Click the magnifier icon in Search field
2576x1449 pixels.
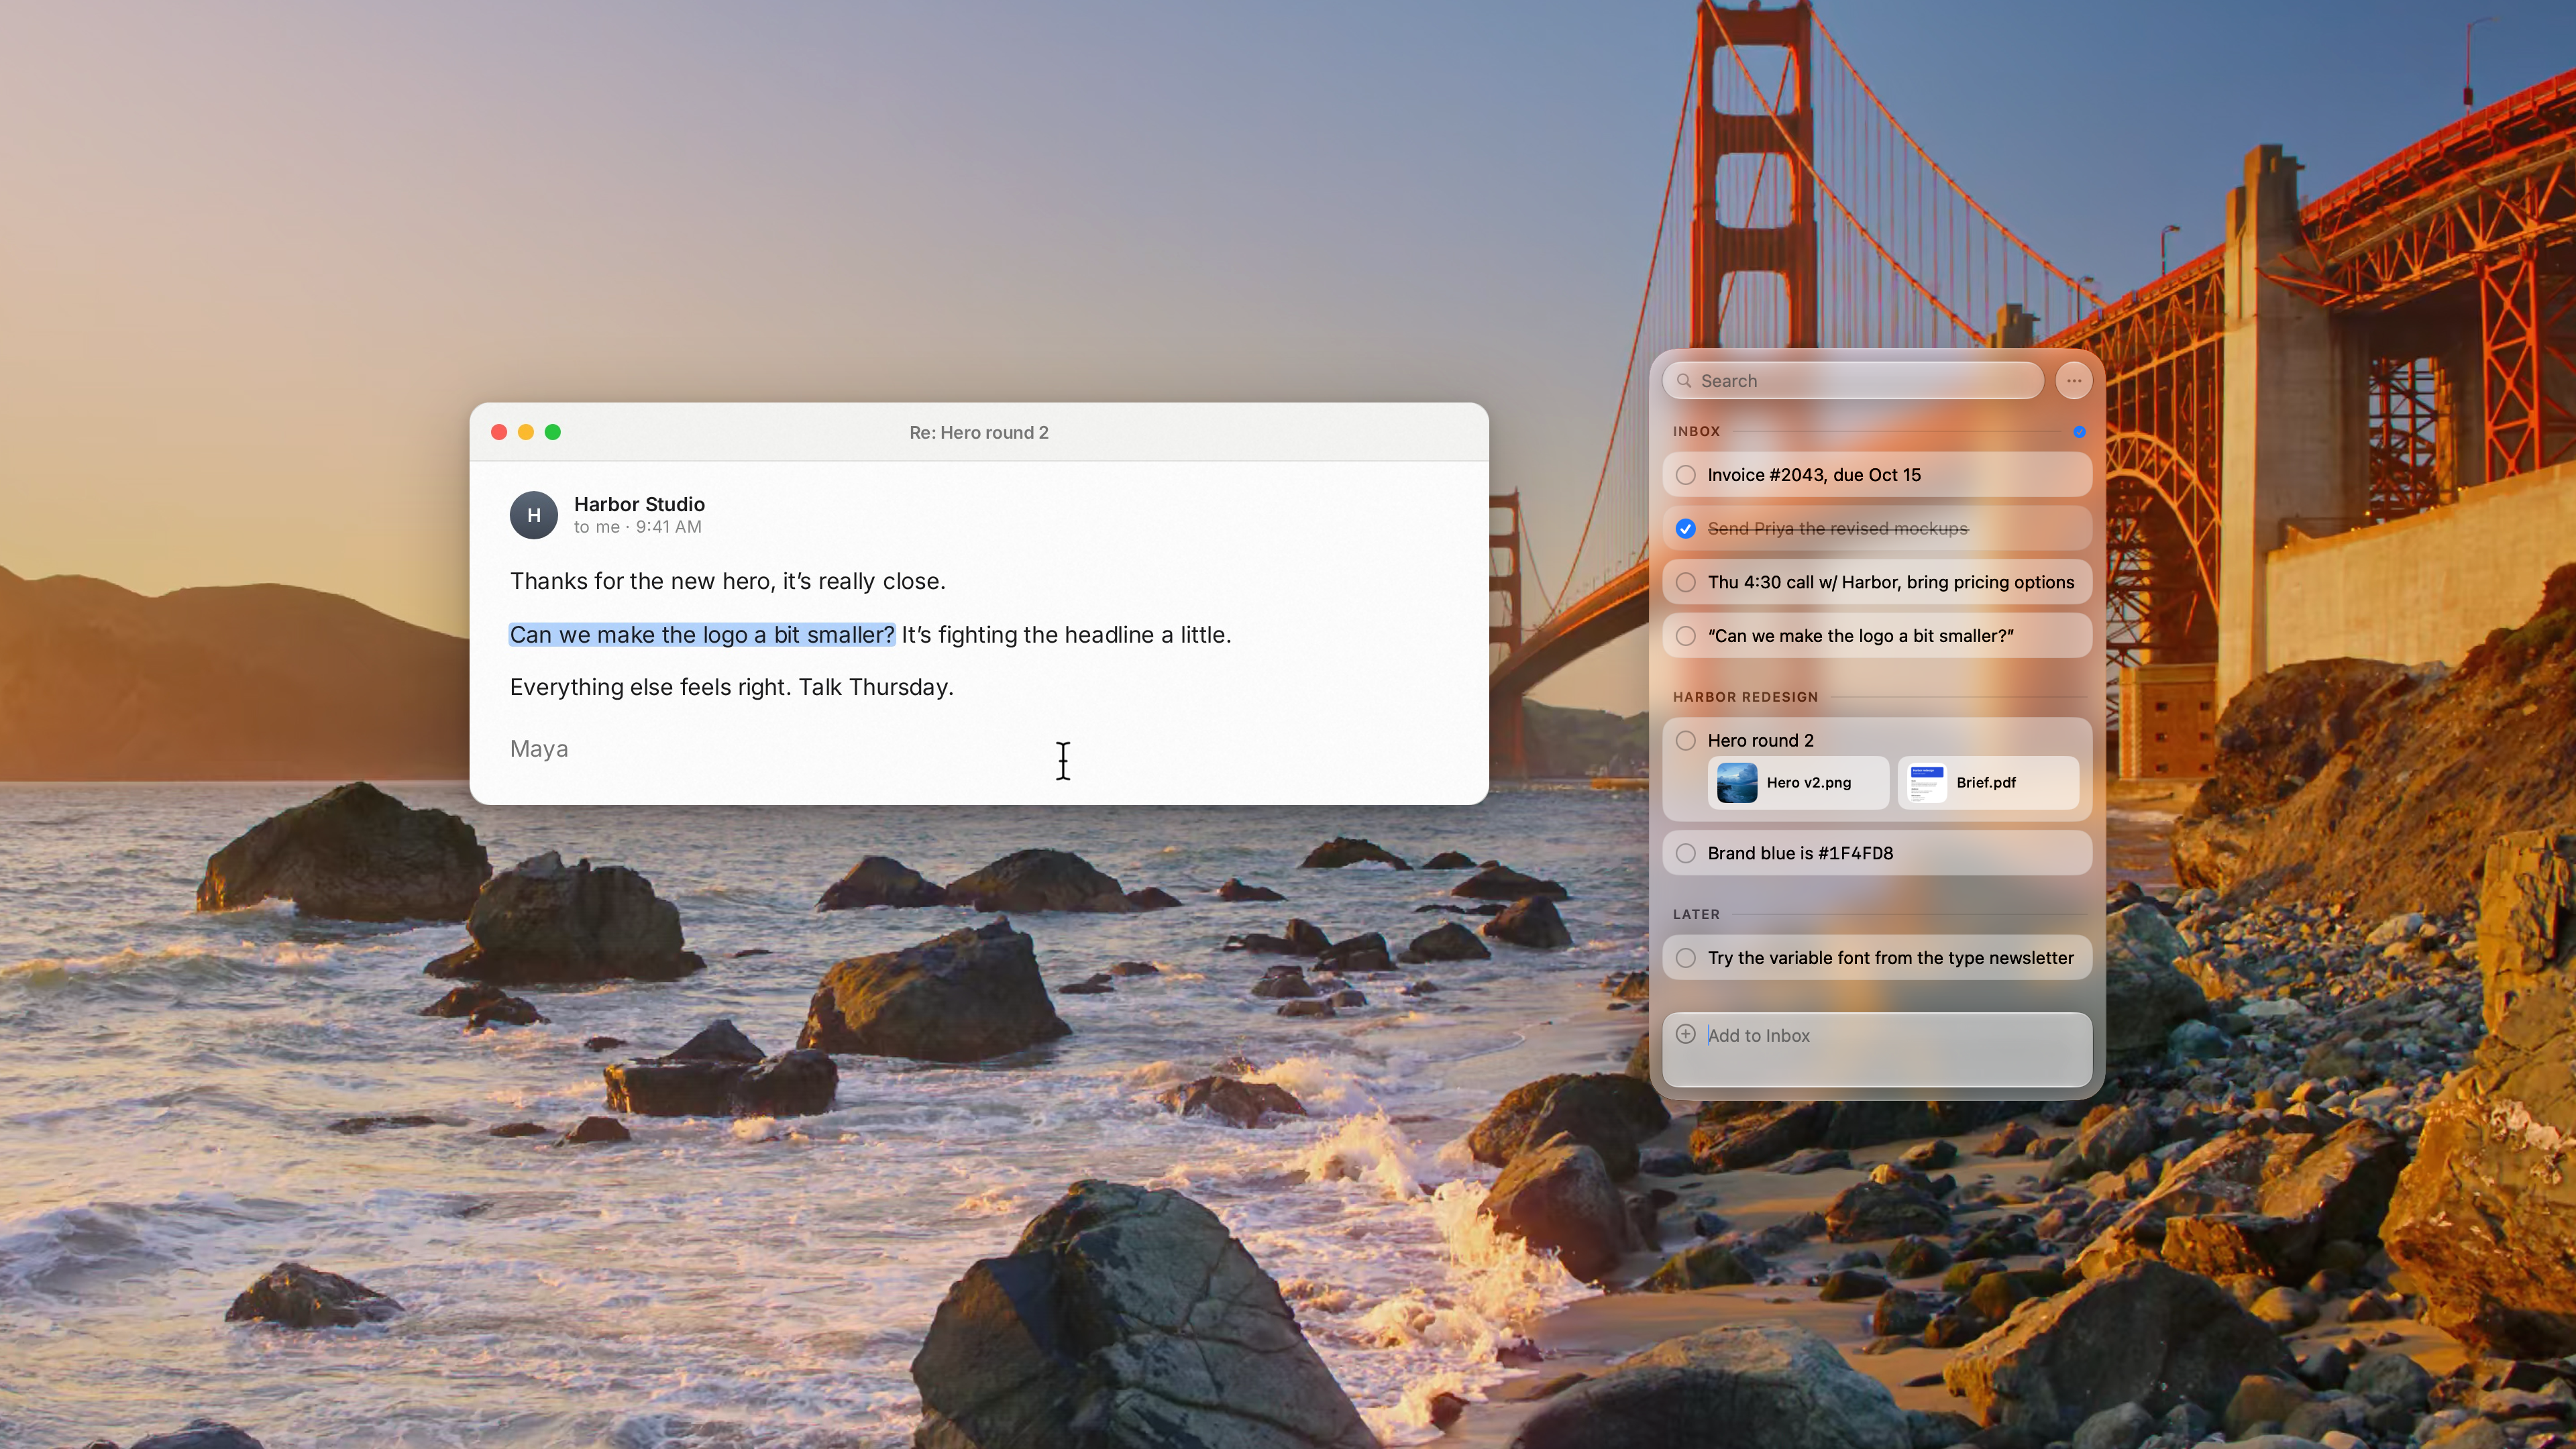click(x=1685, y=381)
